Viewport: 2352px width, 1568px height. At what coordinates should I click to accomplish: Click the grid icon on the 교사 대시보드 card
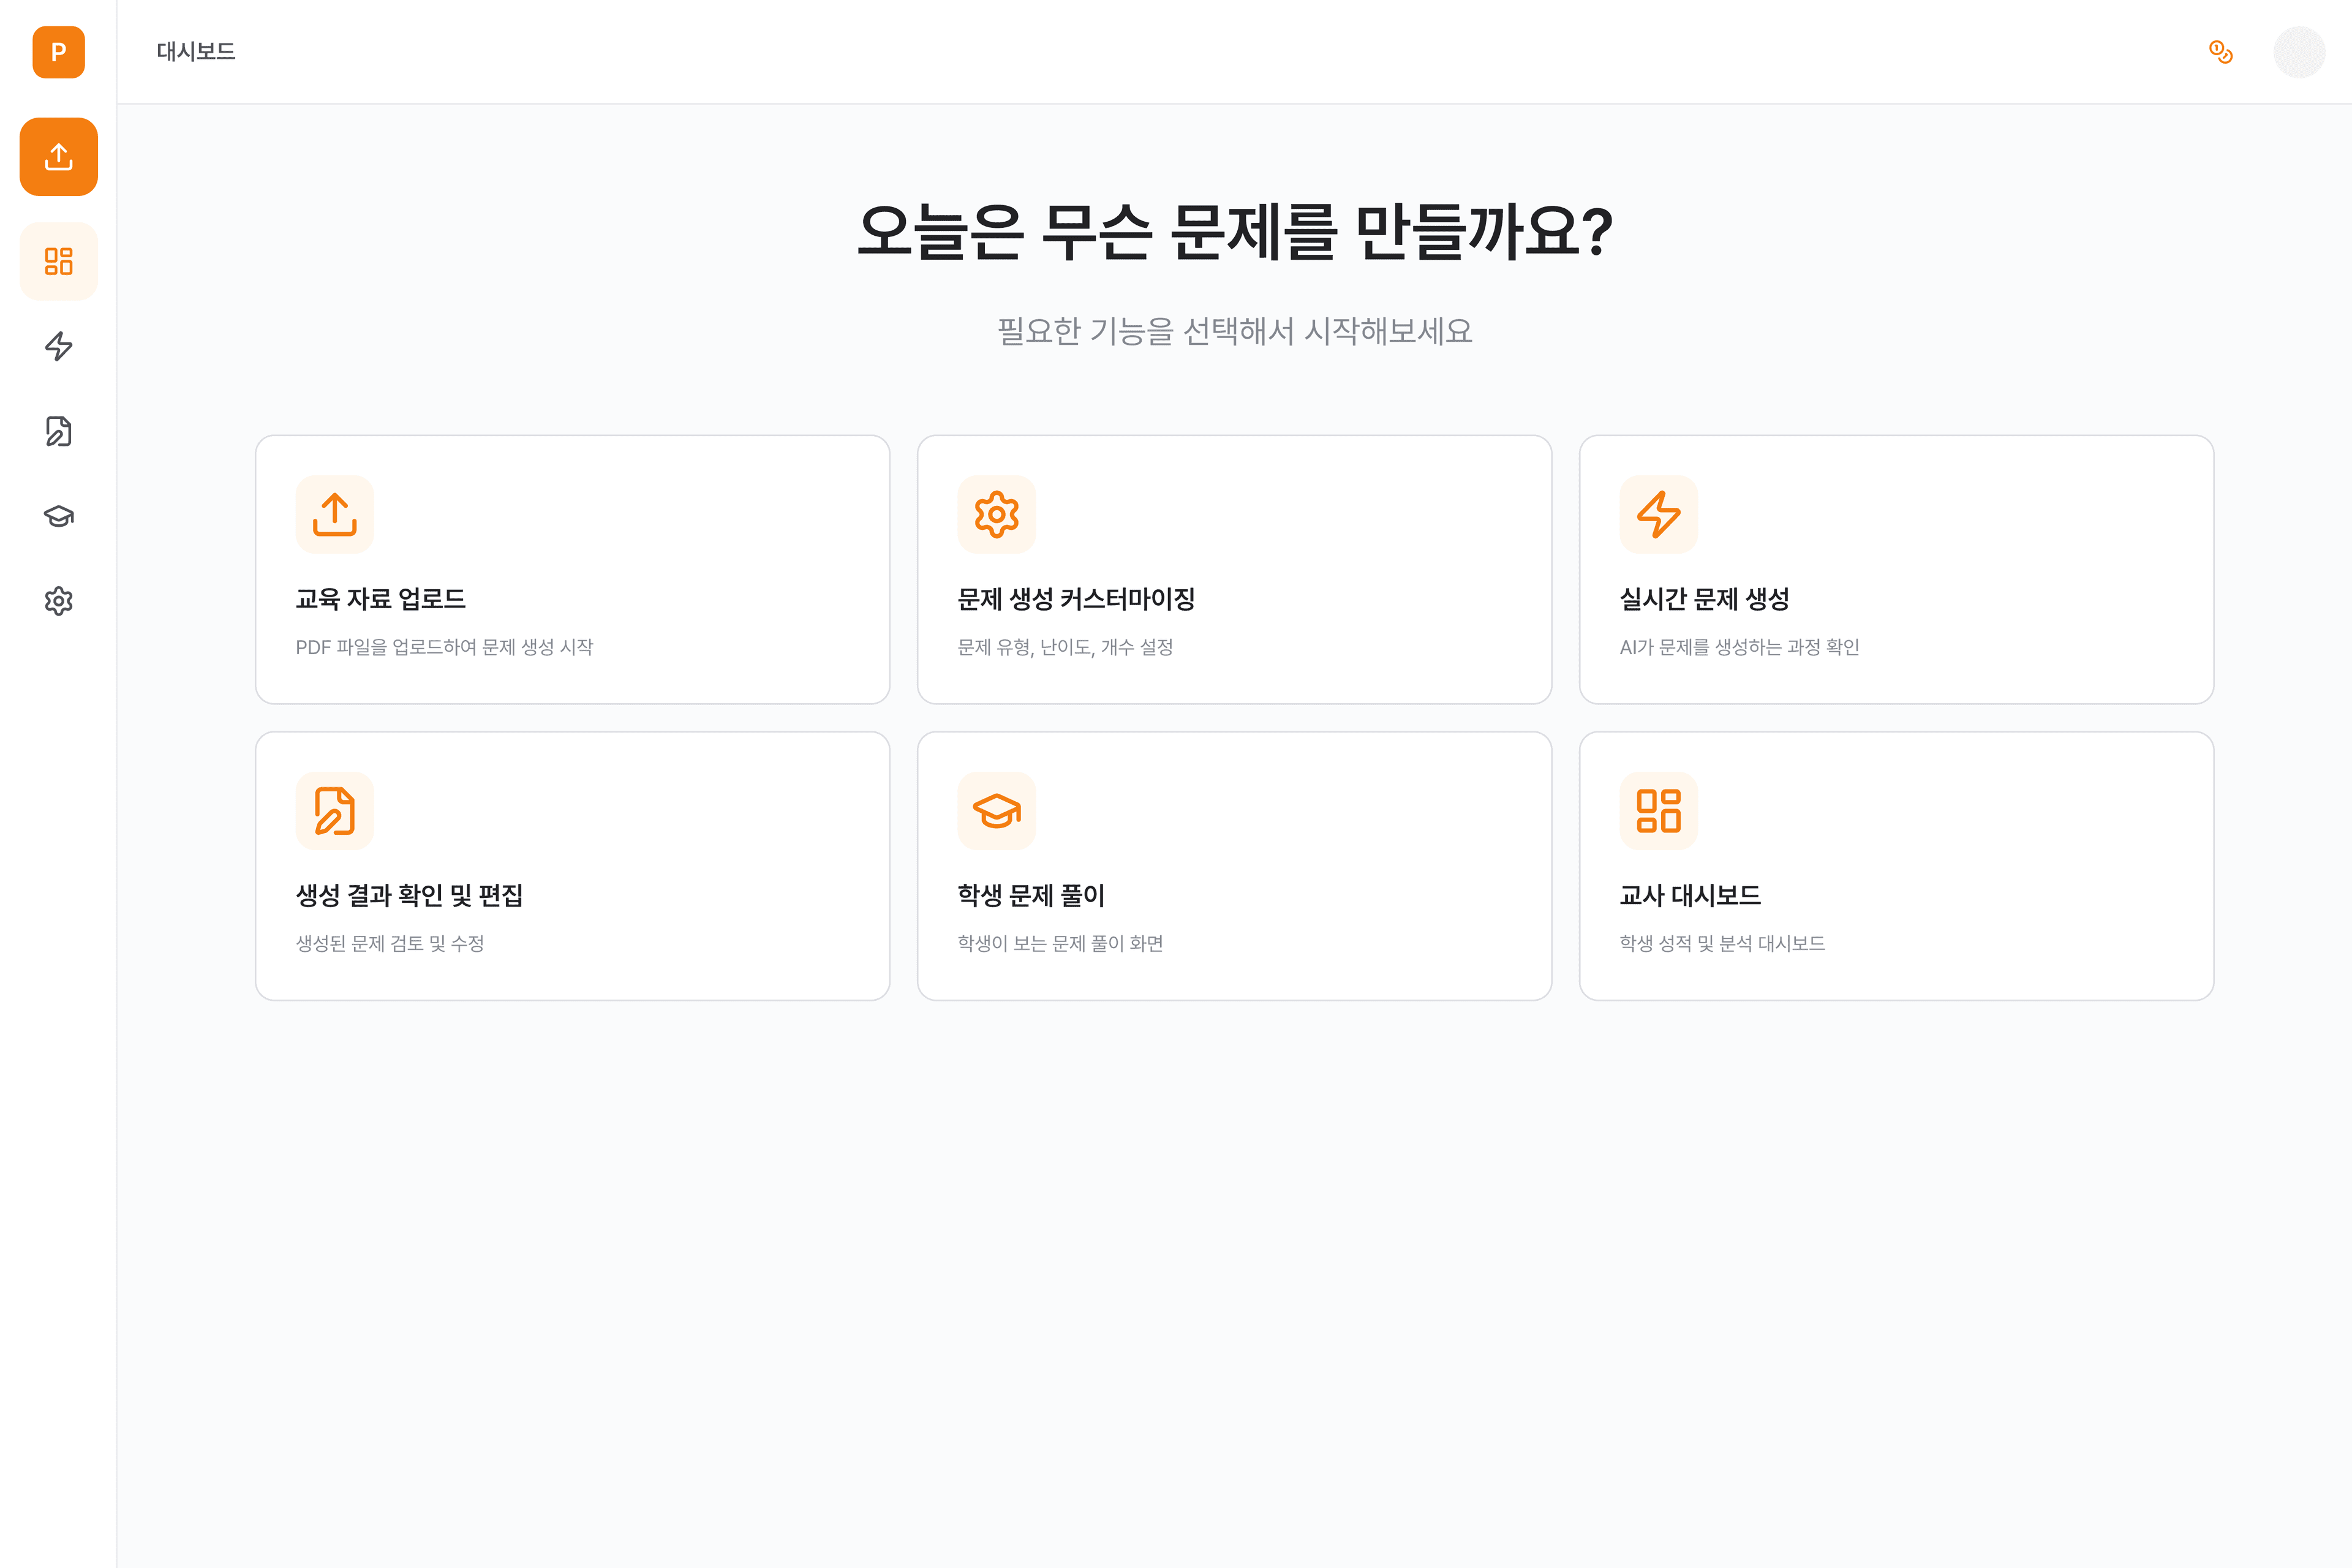[x=1658, y=810]
